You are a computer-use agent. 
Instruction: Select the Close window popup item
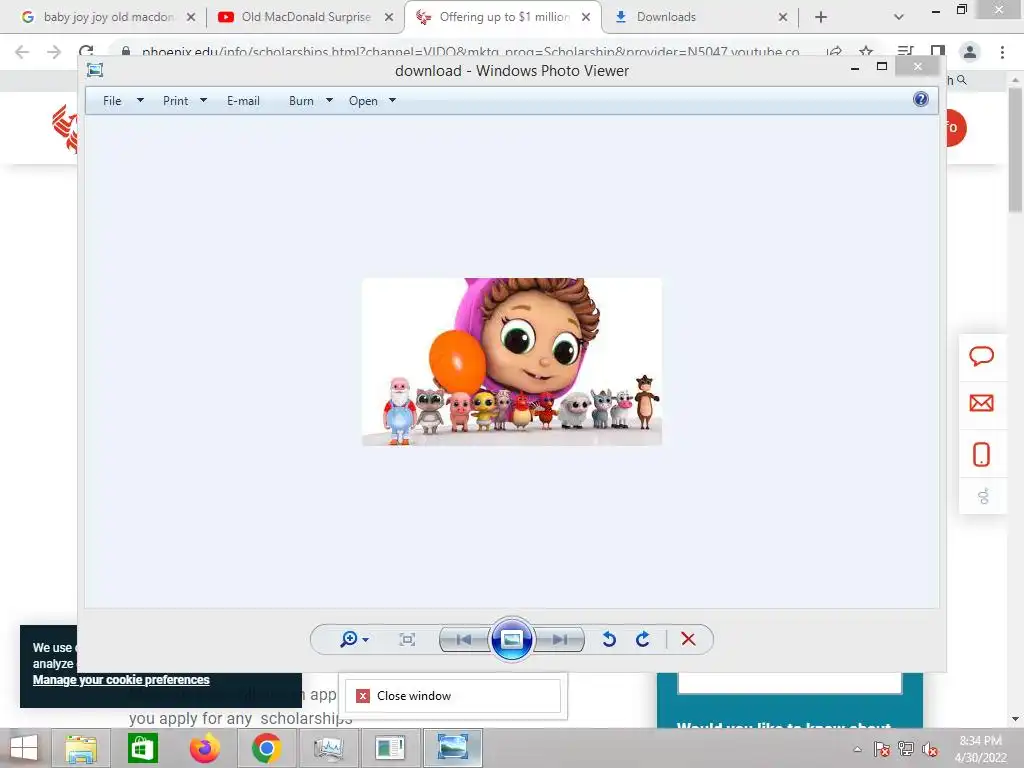pos(453,696)
